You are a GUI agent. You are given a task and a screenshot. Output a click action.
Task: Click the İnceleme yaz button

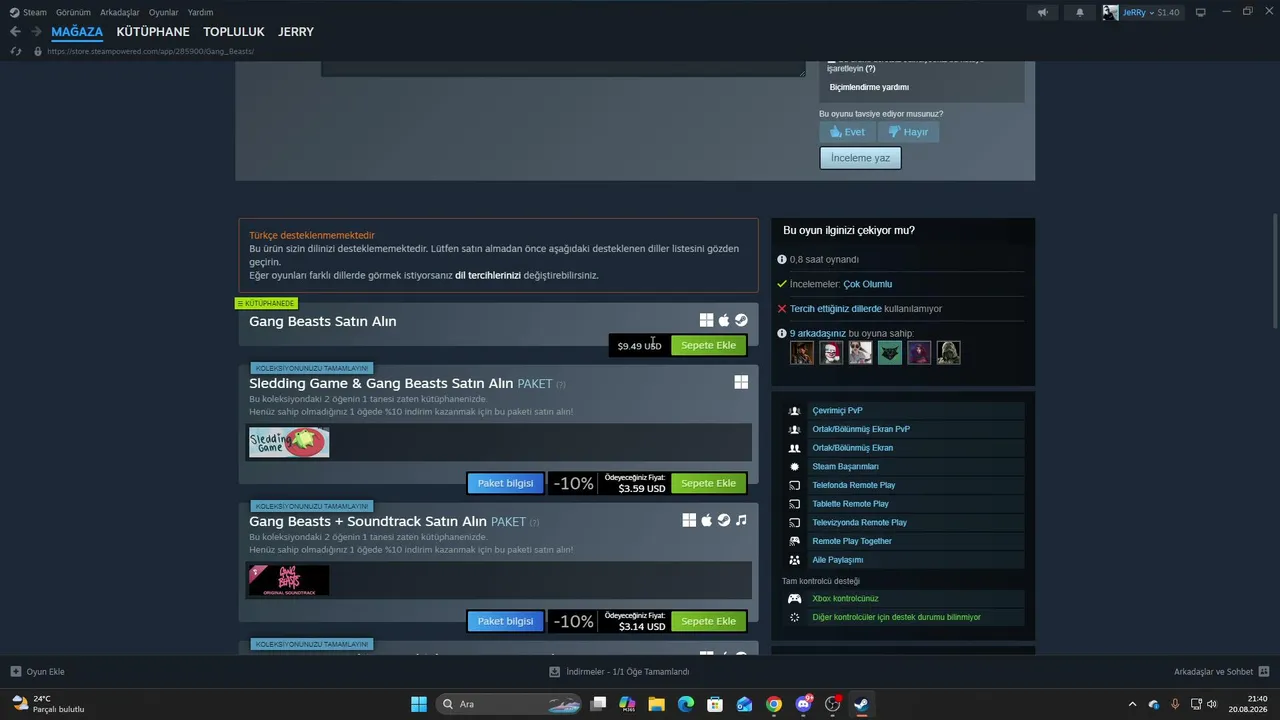[x=860, y=158]
